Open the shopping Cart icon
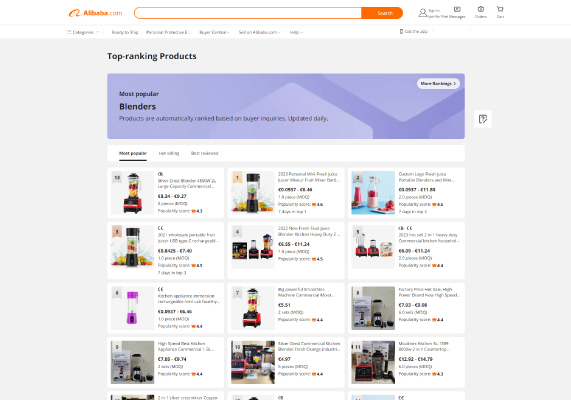The height and width of the screenshot is (400, 571). 500,9
